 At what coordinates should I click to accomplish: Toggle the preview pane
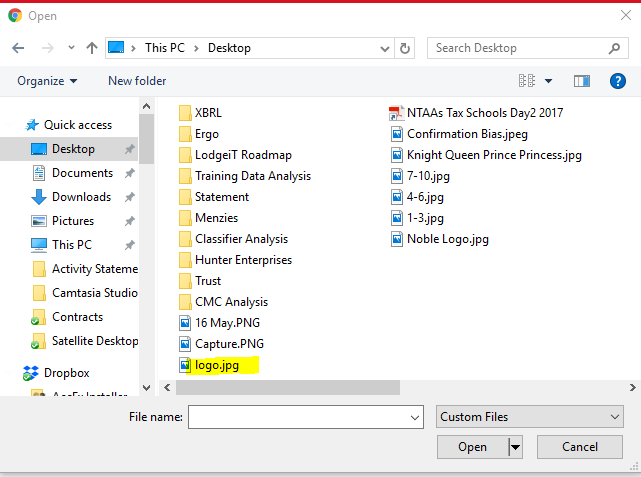pos(581,81)
